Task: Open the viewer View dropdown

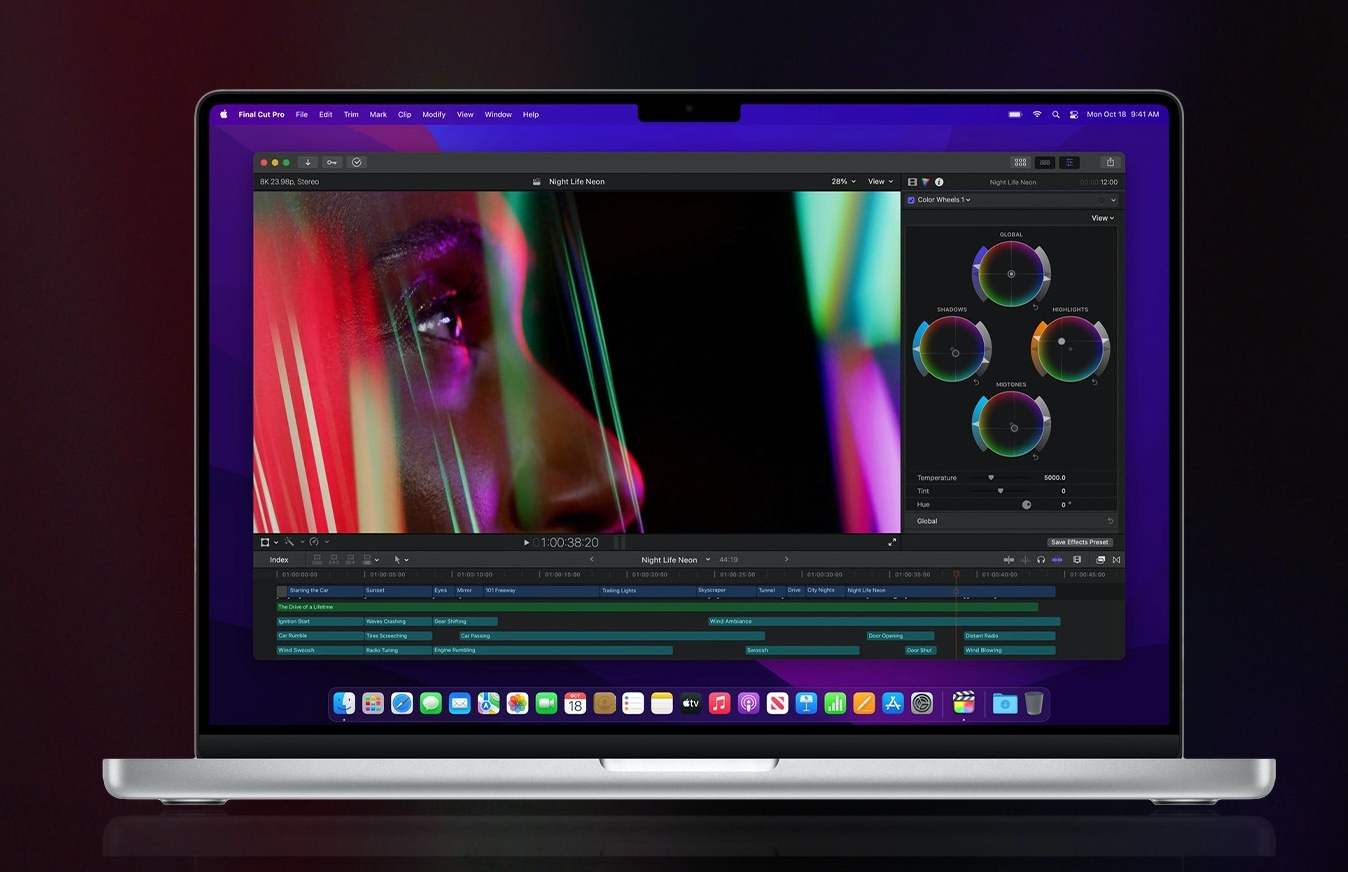Action: tap(880, 182)
